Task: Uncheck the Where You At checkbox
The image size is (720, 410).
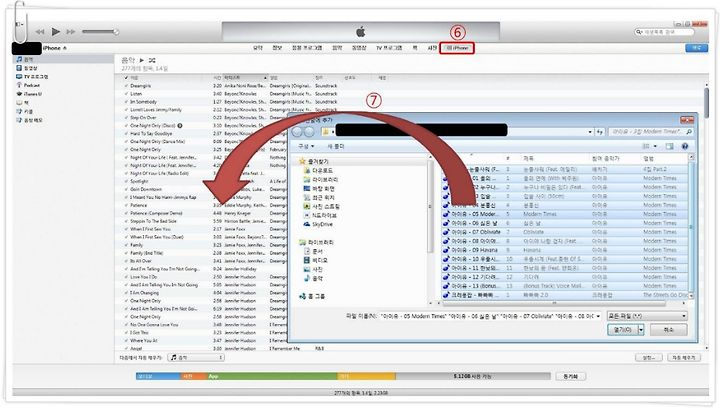Action: pos(126,341)
